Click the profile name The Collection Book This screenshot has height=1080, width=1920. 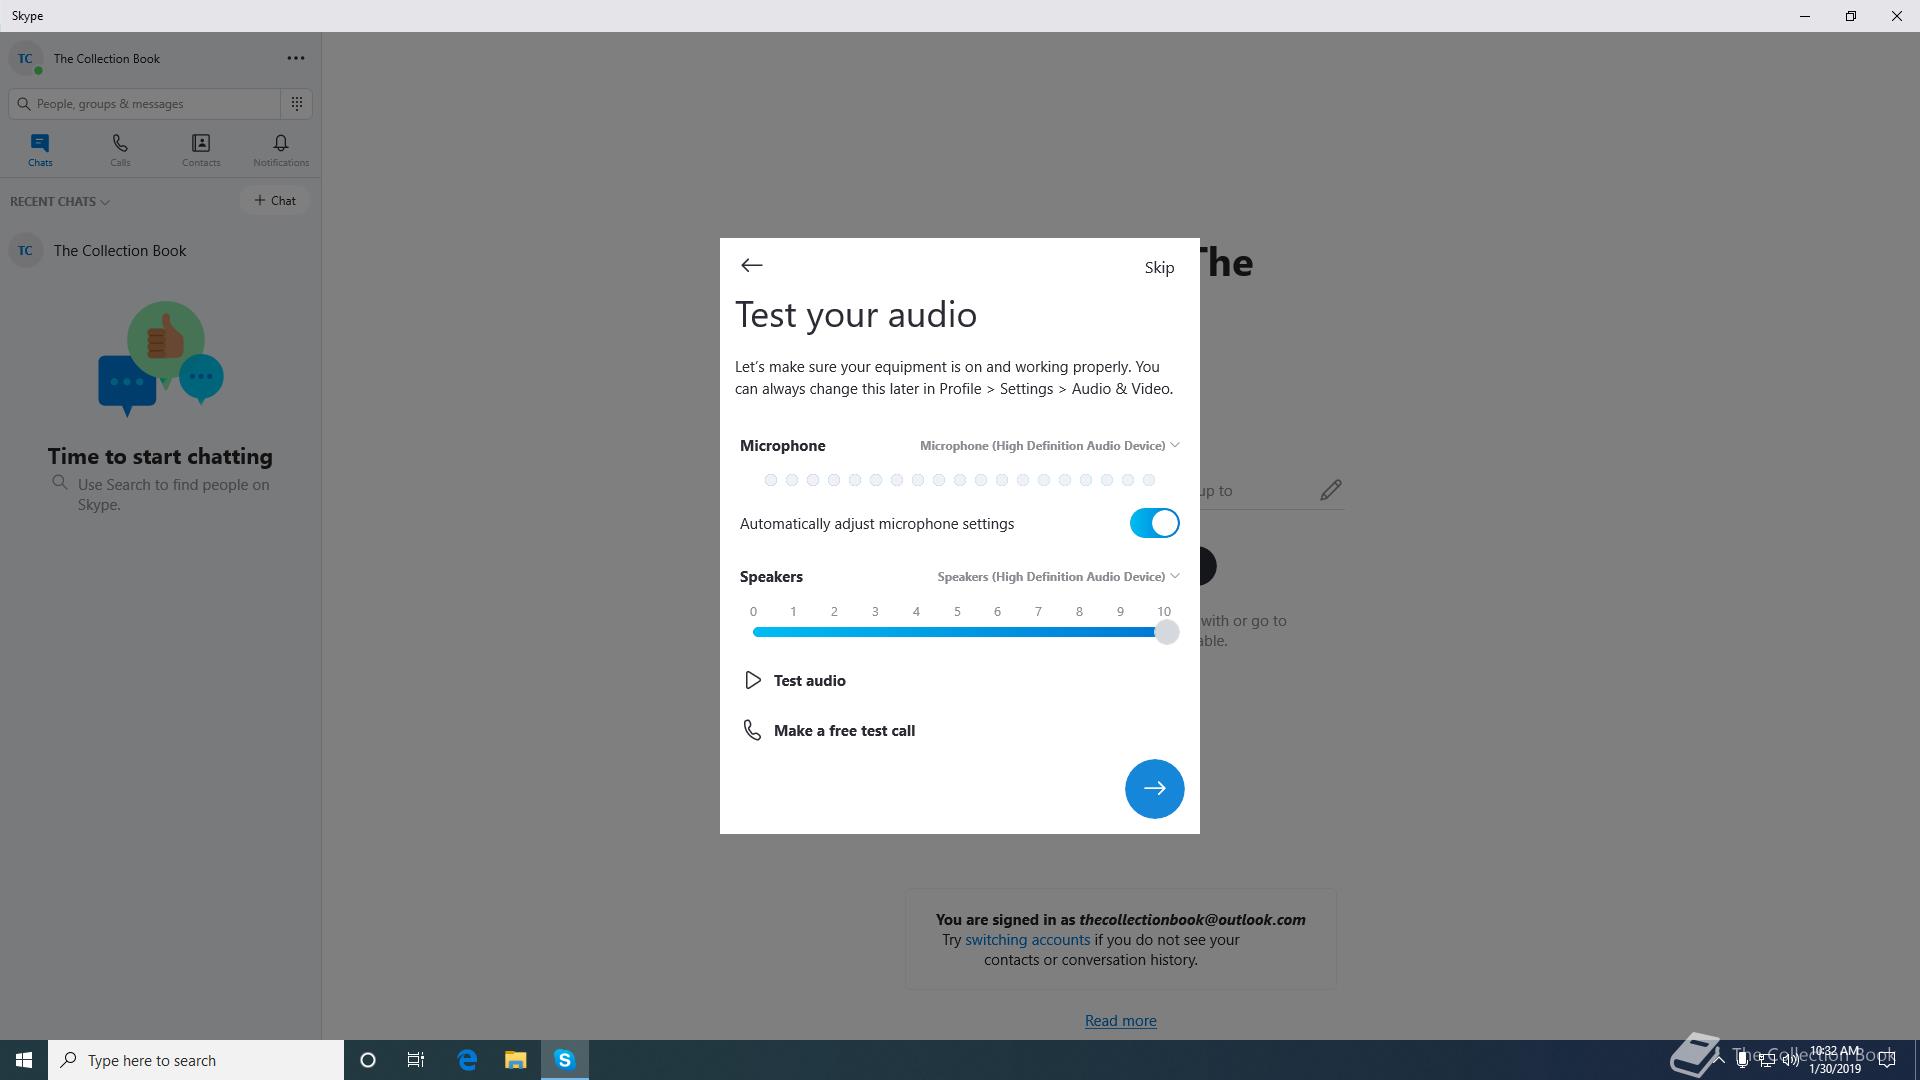107,58
